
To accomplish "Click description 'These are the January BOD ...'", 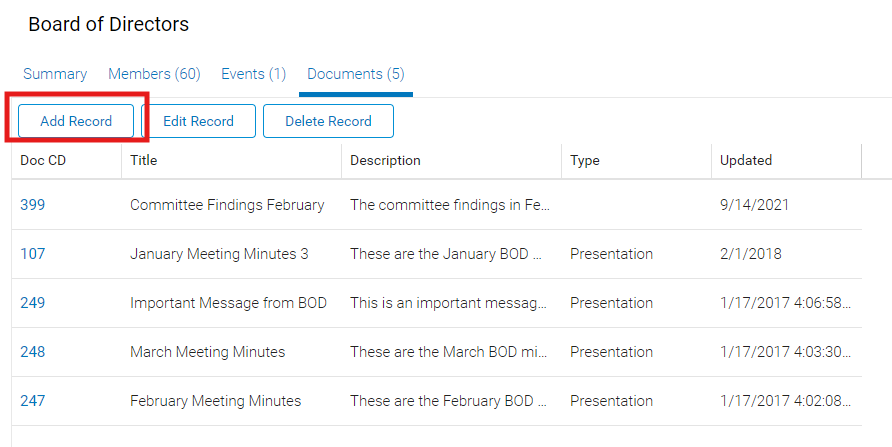I will pos(446,254).
